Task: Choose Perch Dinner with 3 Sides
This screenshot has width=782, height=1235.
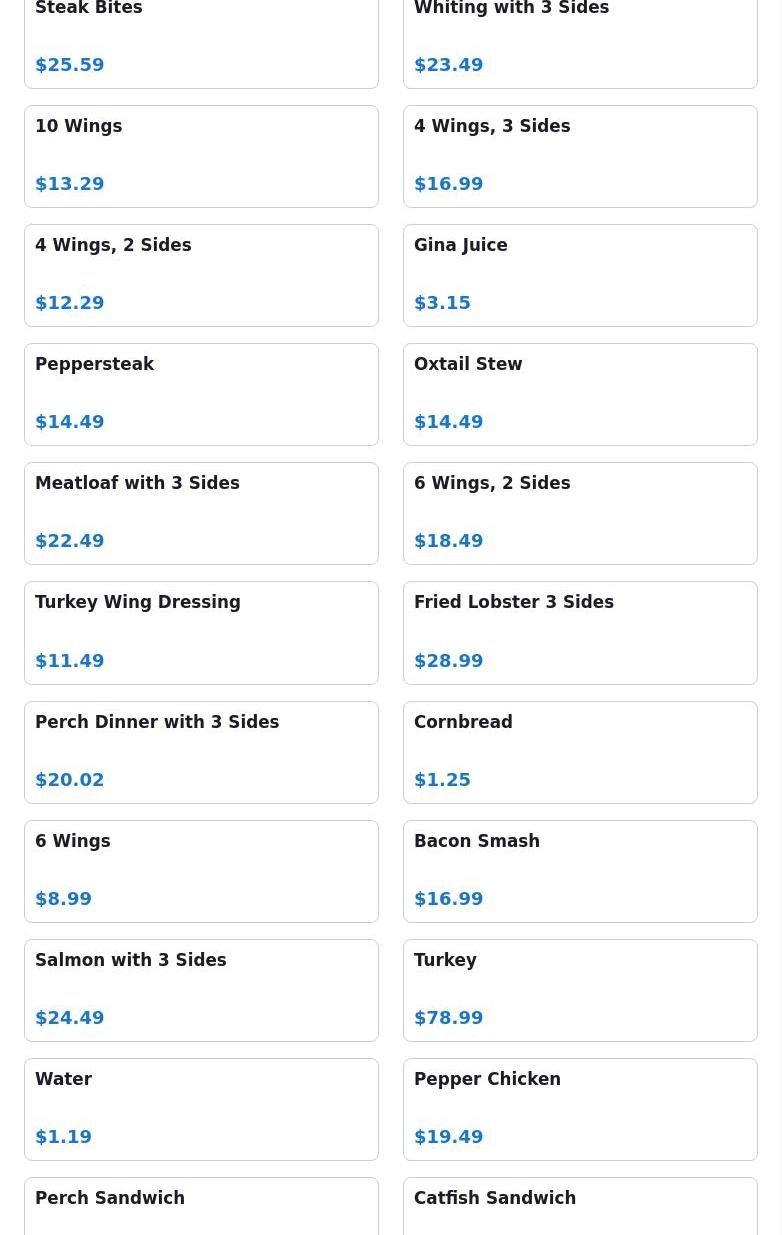Action: [x=201, y=752]
